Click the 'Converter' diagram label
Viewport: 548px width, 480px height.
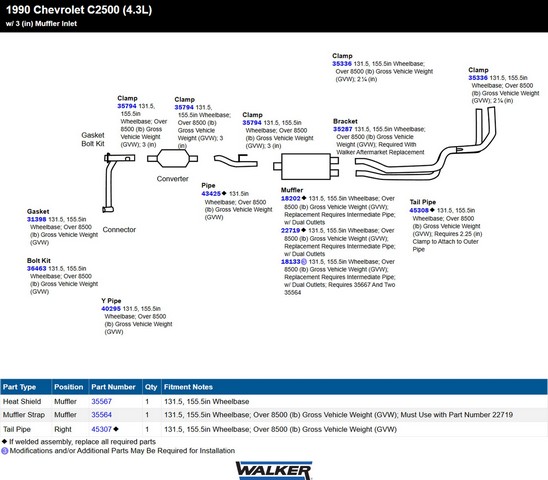(x=172, y=179)
